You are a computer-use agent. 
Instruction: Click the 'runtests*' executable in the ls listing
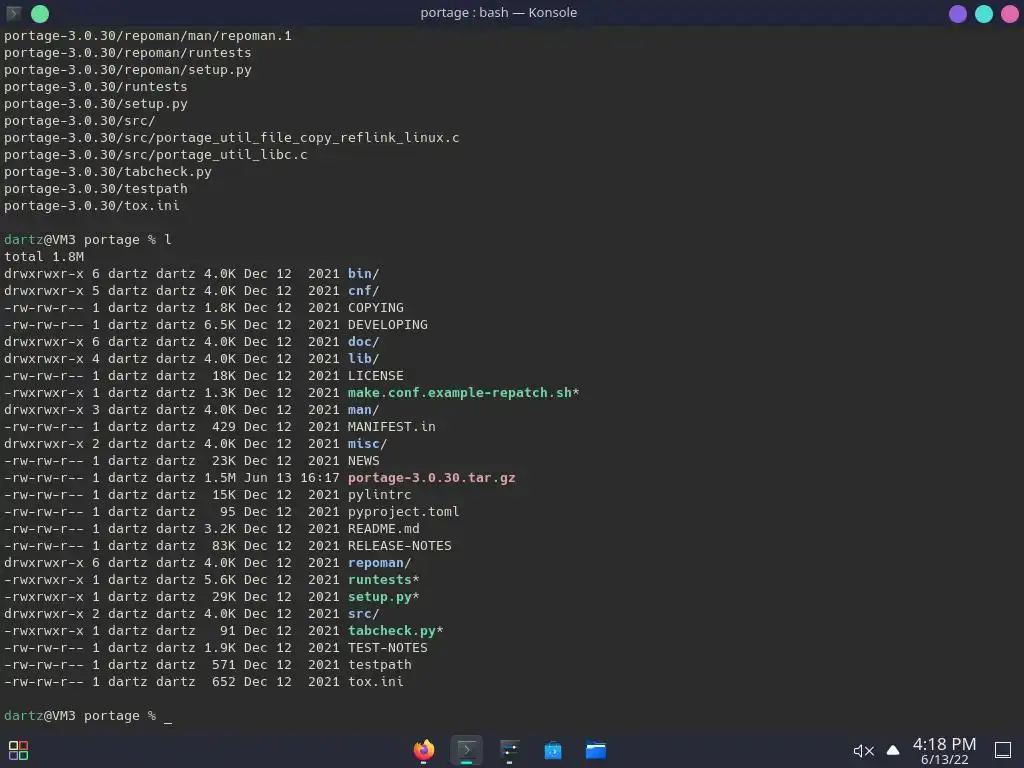pyautogui.click(x=383, y=579)
